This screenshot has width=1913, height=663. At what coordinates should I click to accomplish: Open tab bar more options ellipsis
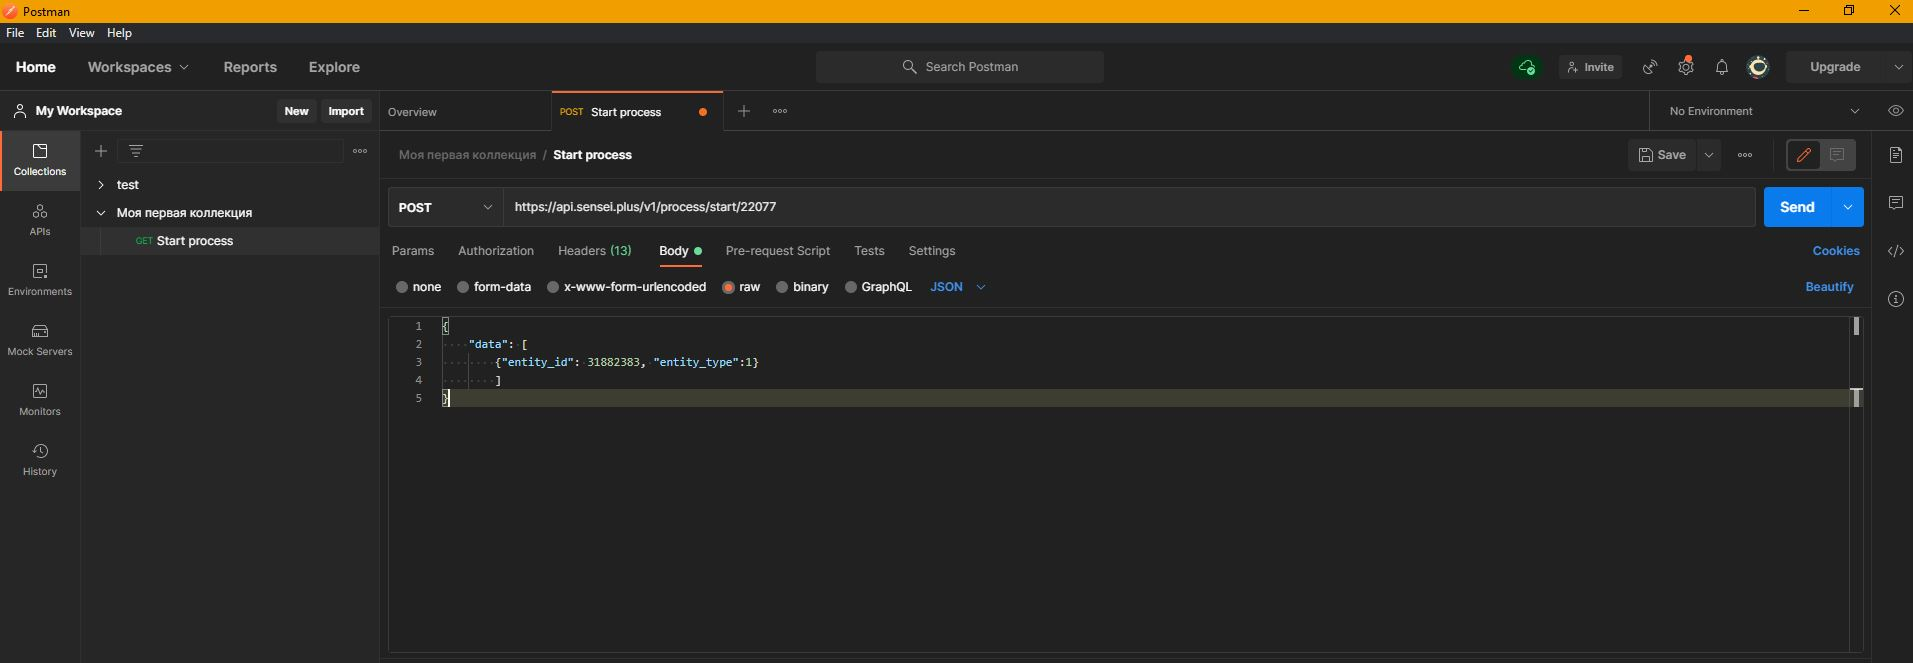tap(780, 111)
